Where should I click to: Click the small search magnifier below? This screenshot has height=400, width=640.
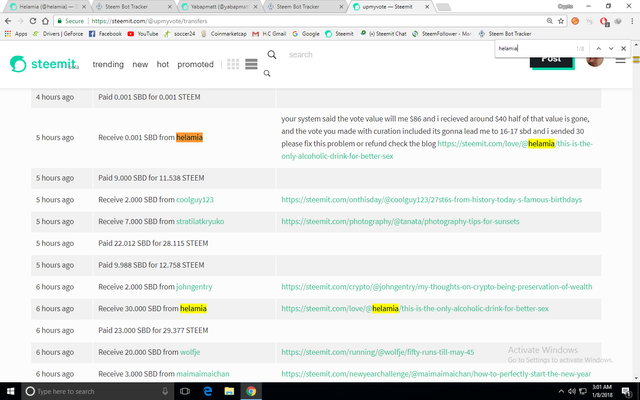tap(267, 73)
